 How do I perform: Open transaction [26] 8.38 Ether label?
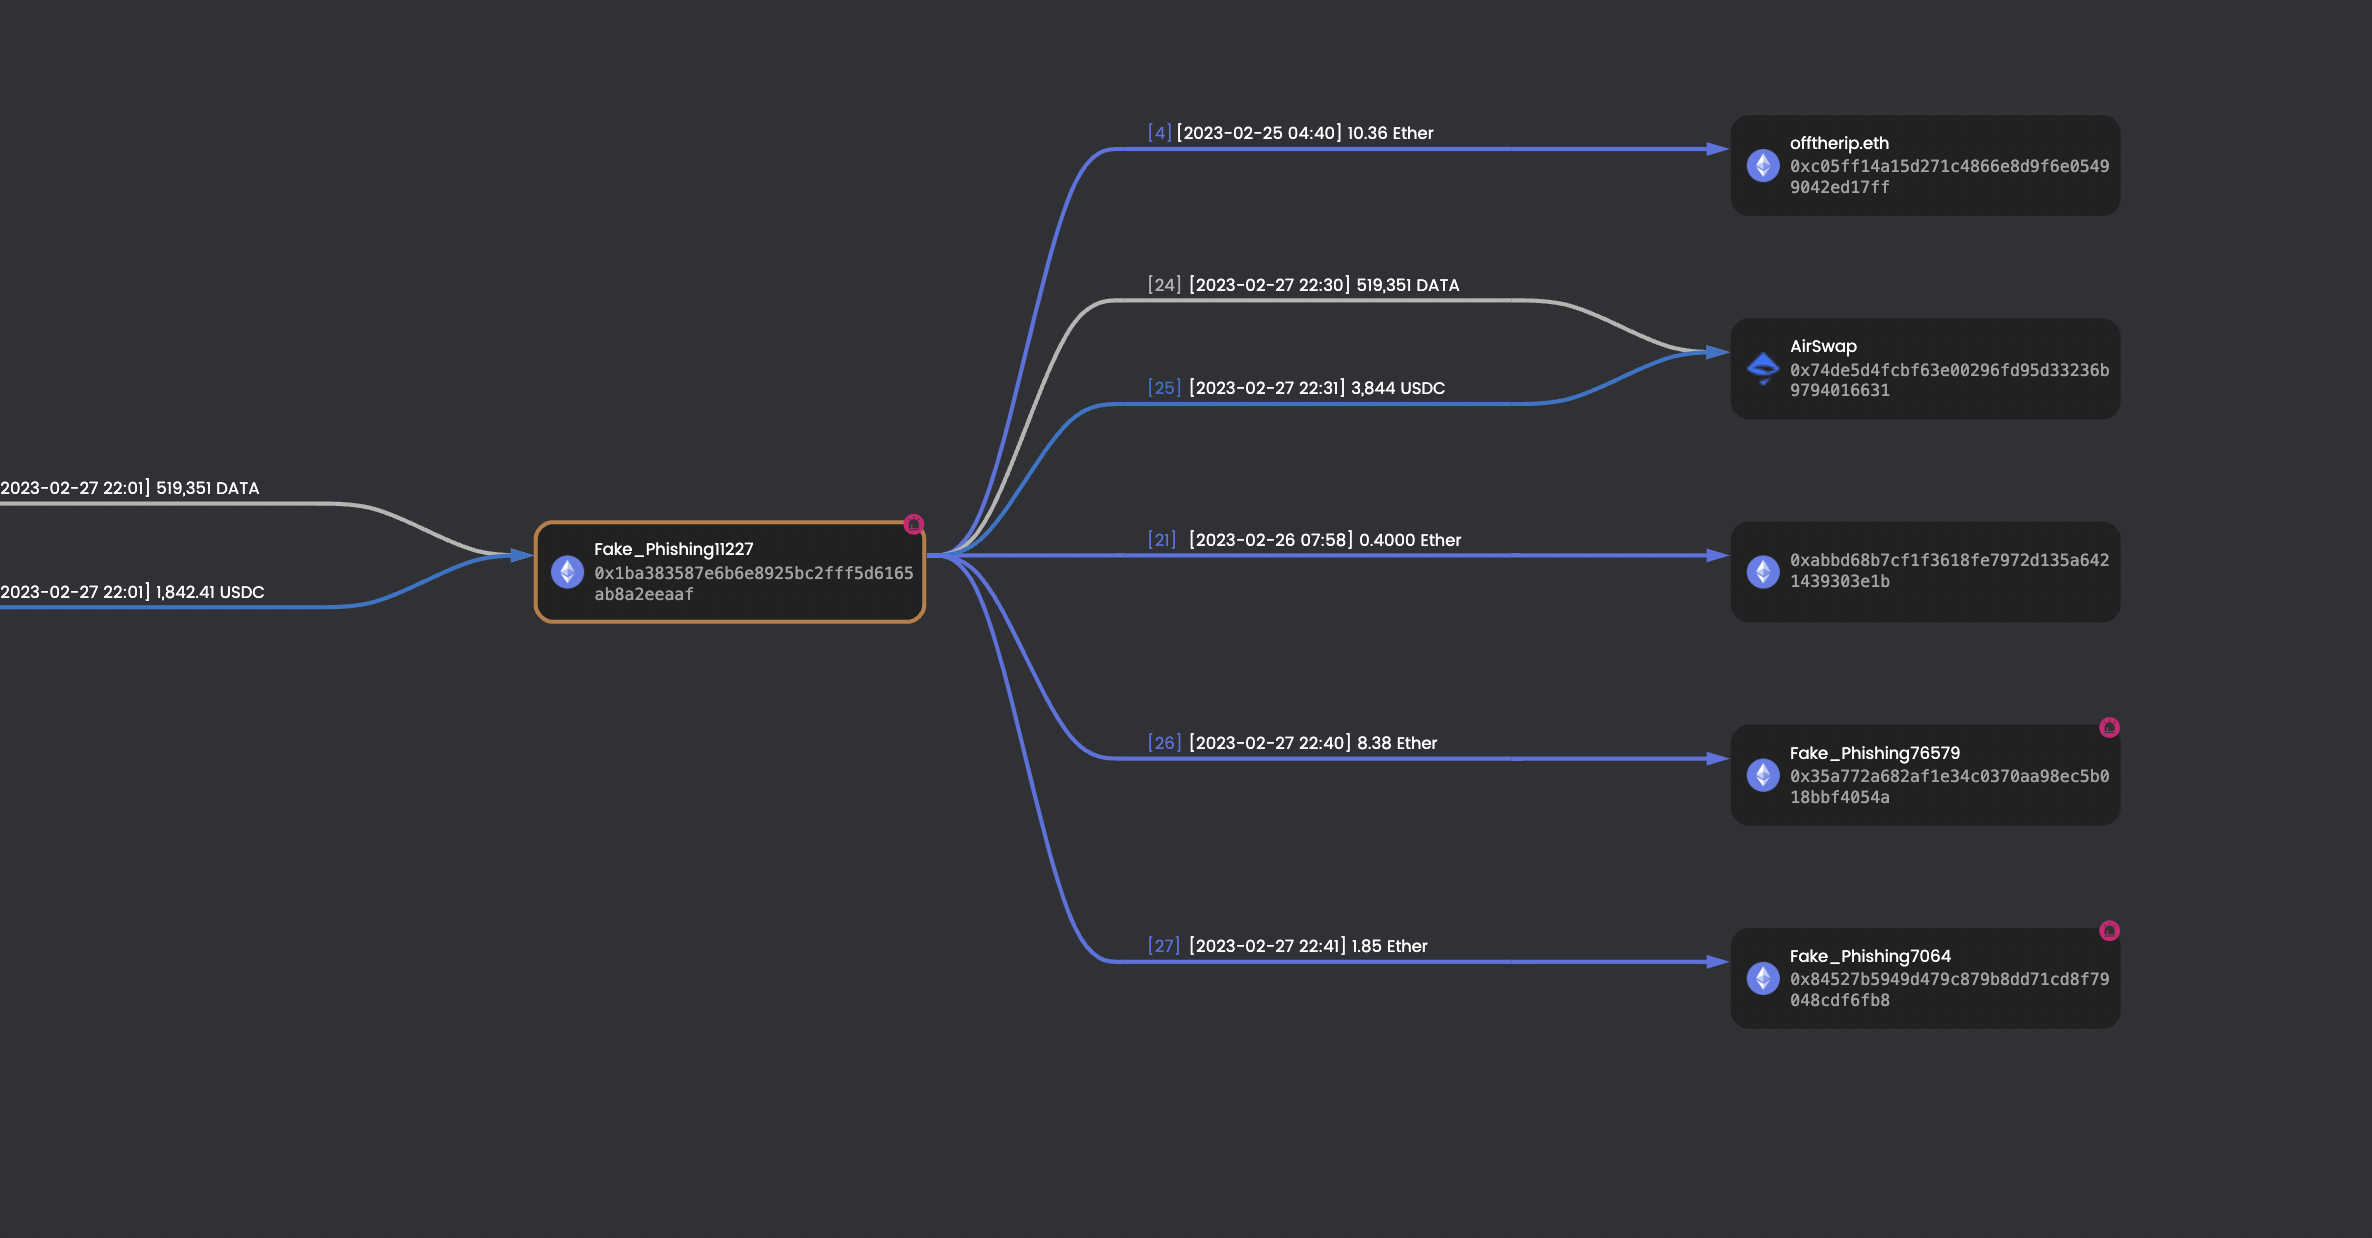[1292, 743]
